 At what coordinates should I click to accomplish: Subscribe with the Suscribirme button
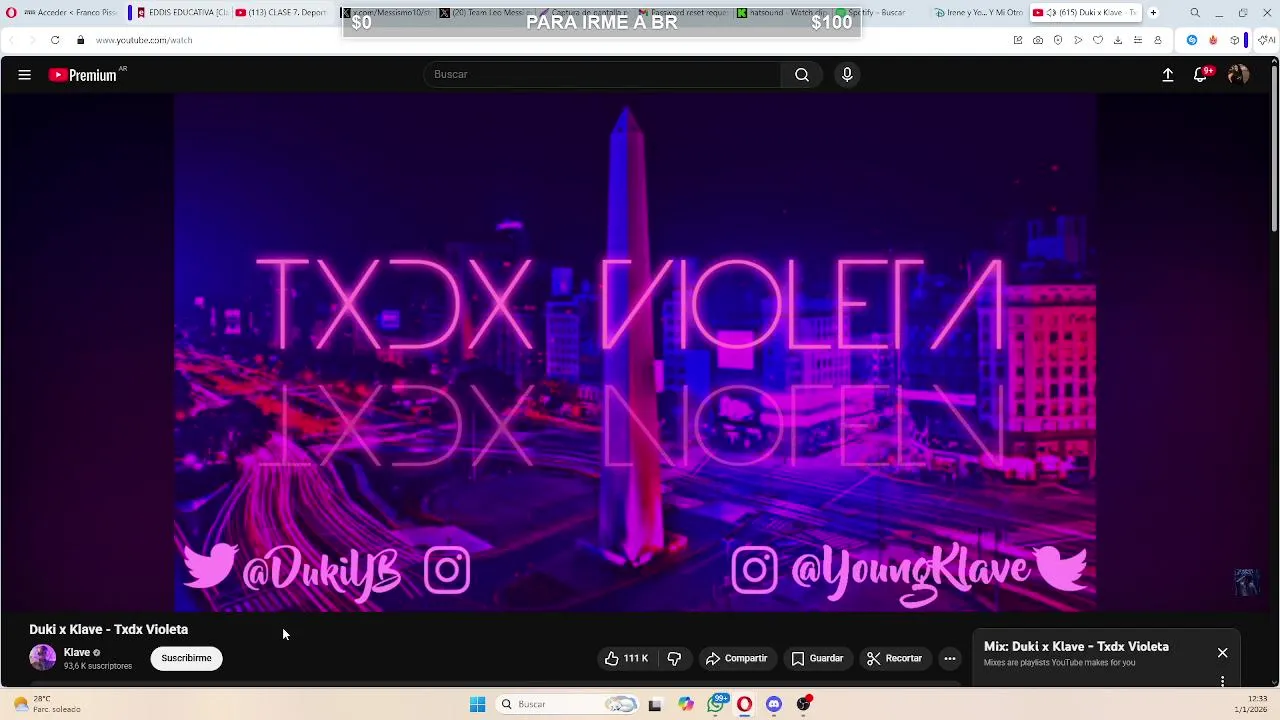point(186,658)
